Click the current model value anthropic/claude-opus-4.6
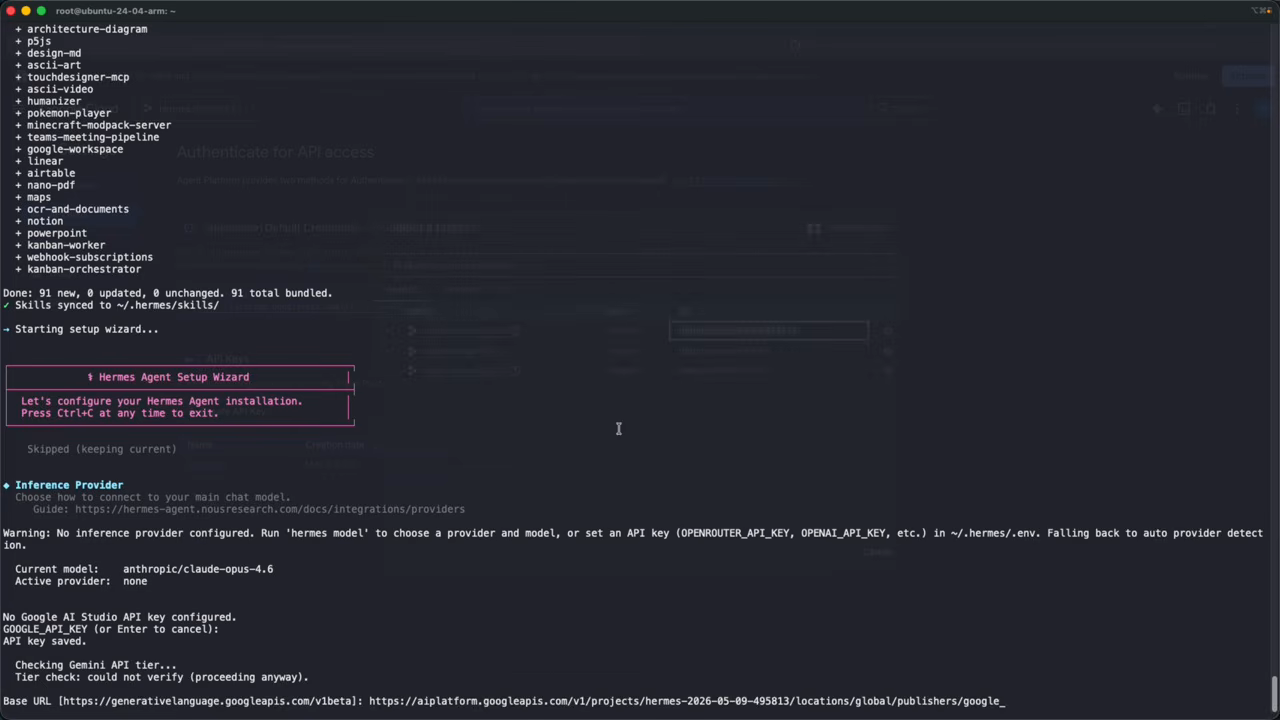1280x720 pixels. click(x=198, y=569)
